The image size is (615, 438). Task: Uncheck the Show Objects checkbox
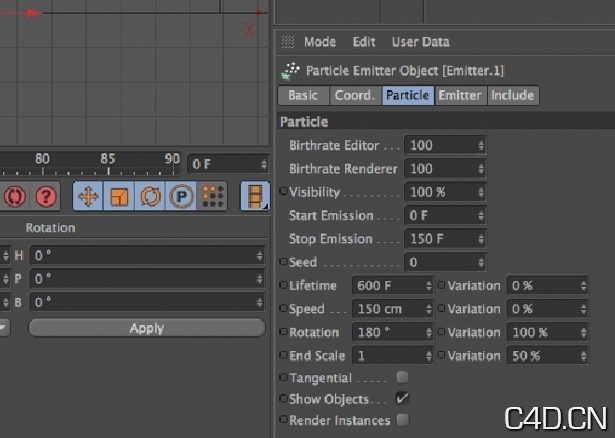[x=402, y=398]
